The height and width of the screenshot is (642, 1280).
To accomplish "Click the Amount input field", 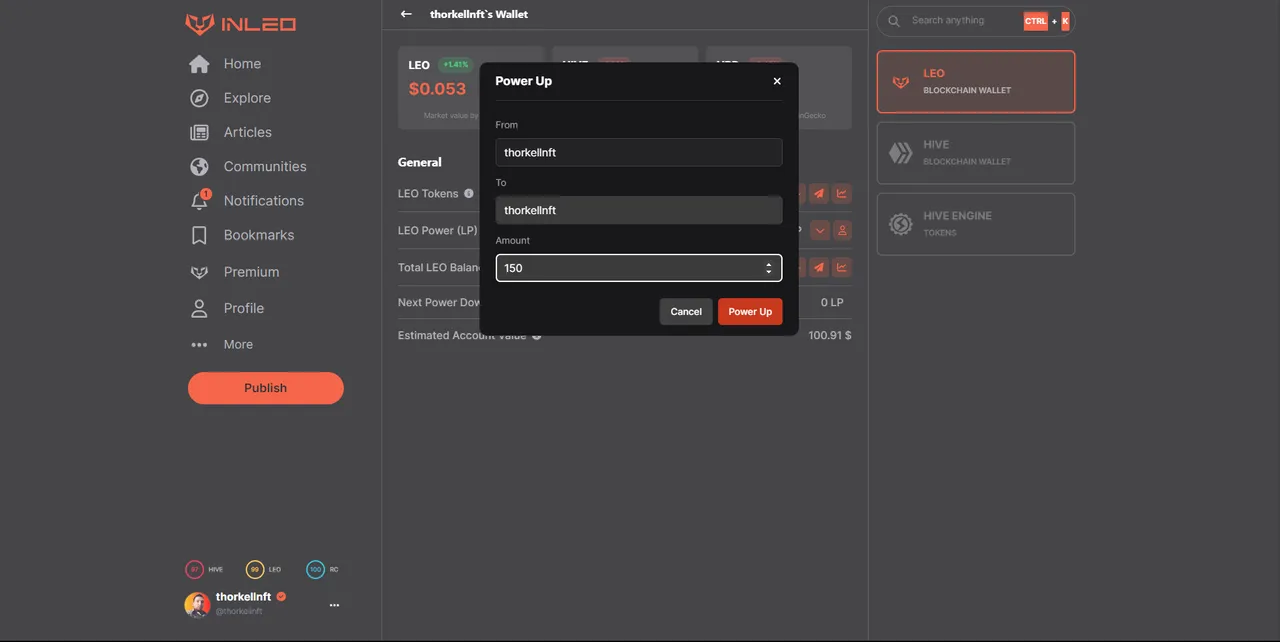I will [x=639, y=268].
